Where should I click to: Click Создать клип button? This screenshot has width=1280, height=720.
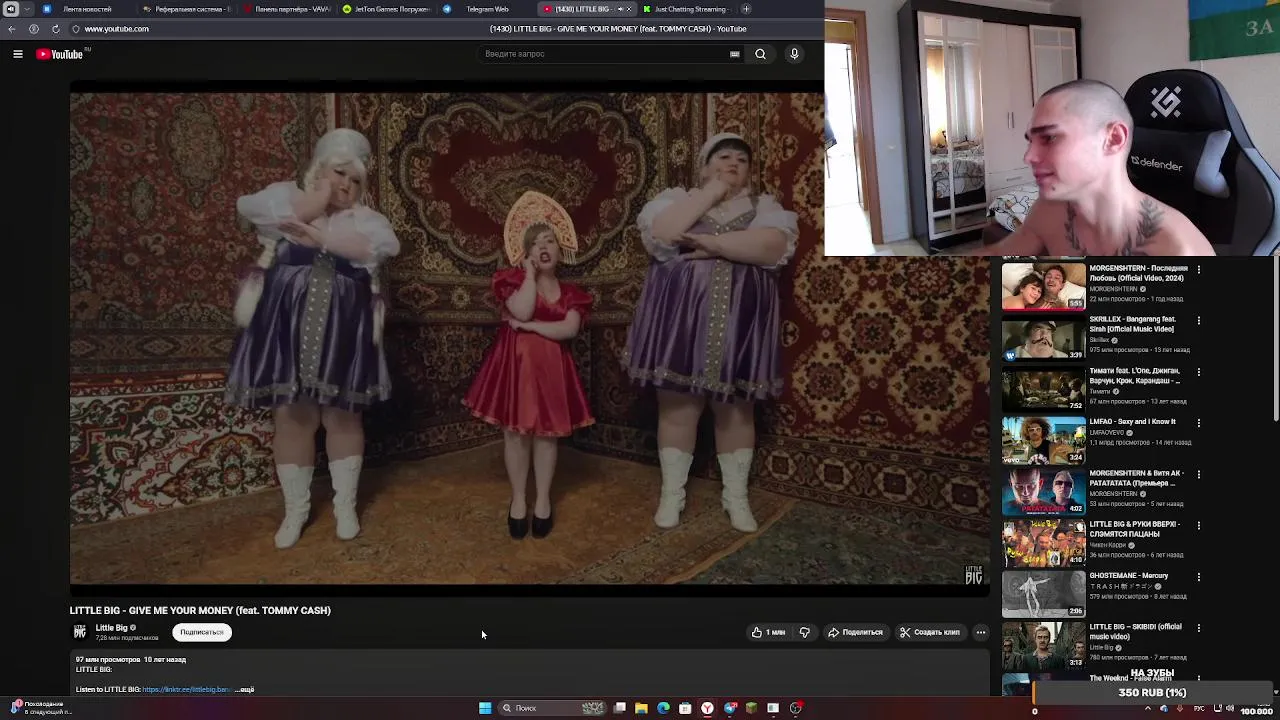point(930,632)
